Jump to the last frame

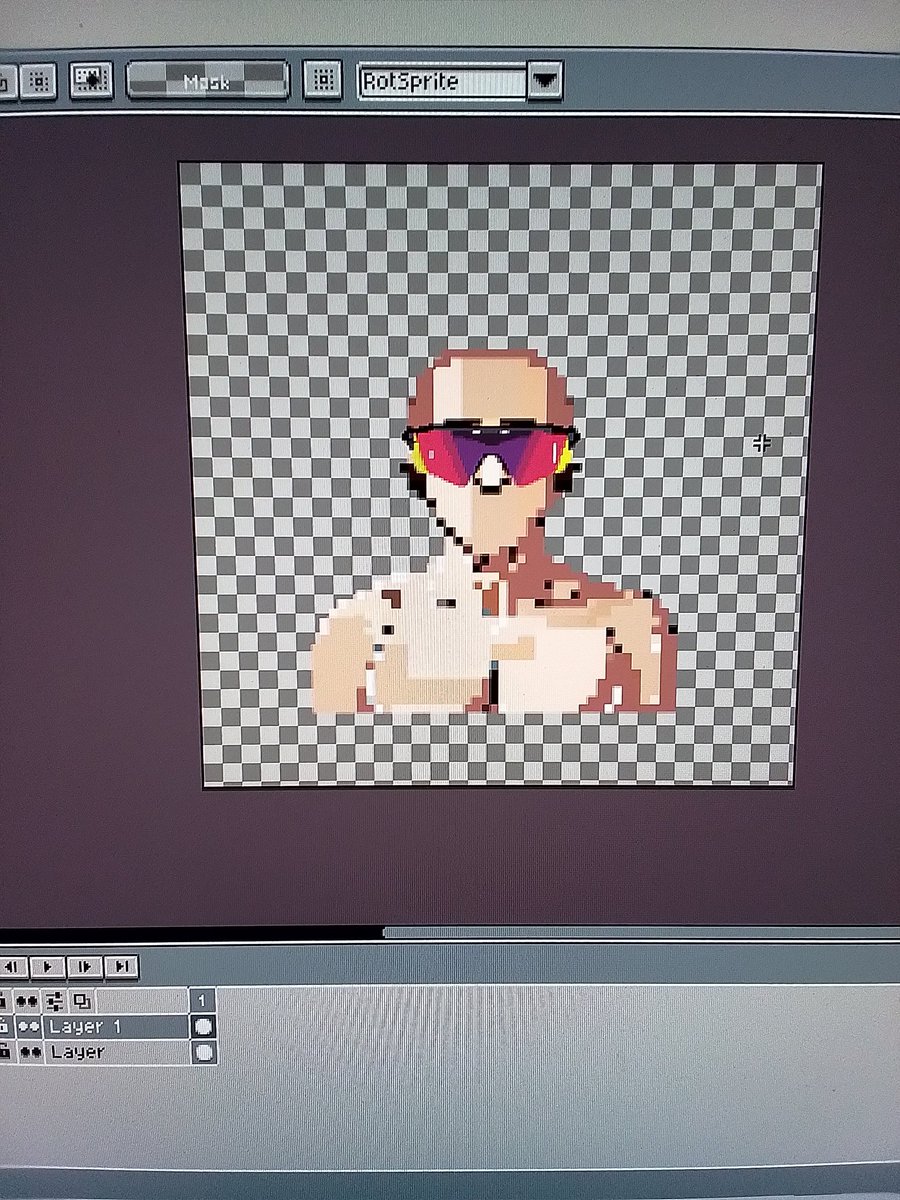point(121,967)
